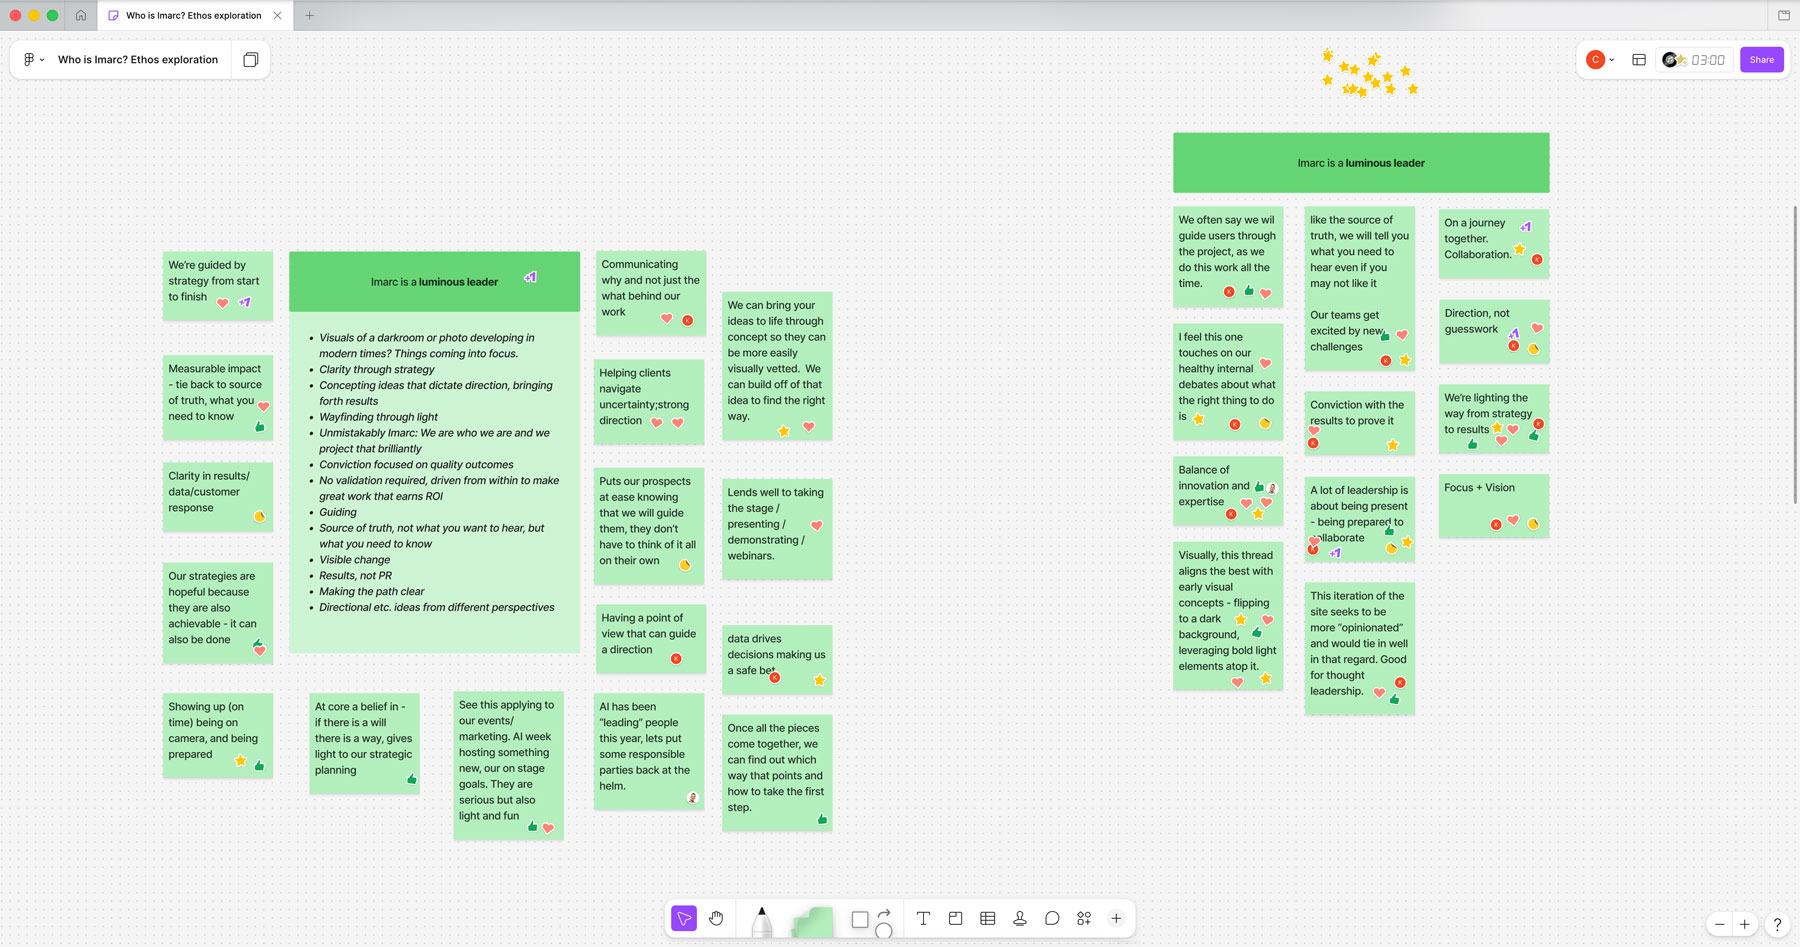The width and height of the screenshot is (1800, 947).
Task: Select 'Balance of innovation and expertise' sticky
Action: pos(1228,491)
